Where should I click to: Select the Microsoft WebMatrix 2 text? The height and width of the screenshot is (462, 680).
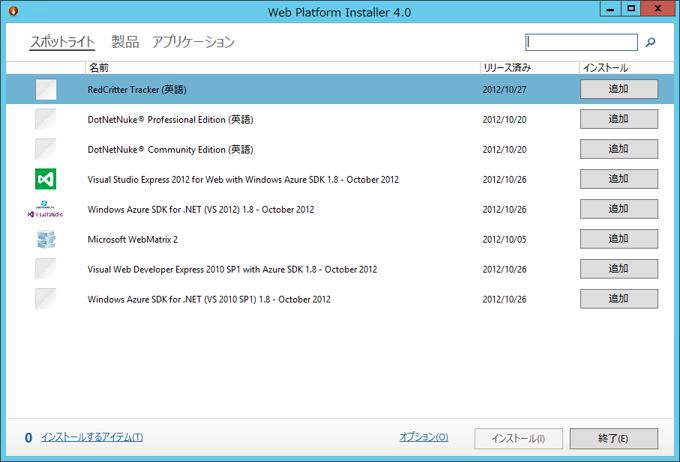[x=133, y=239]
